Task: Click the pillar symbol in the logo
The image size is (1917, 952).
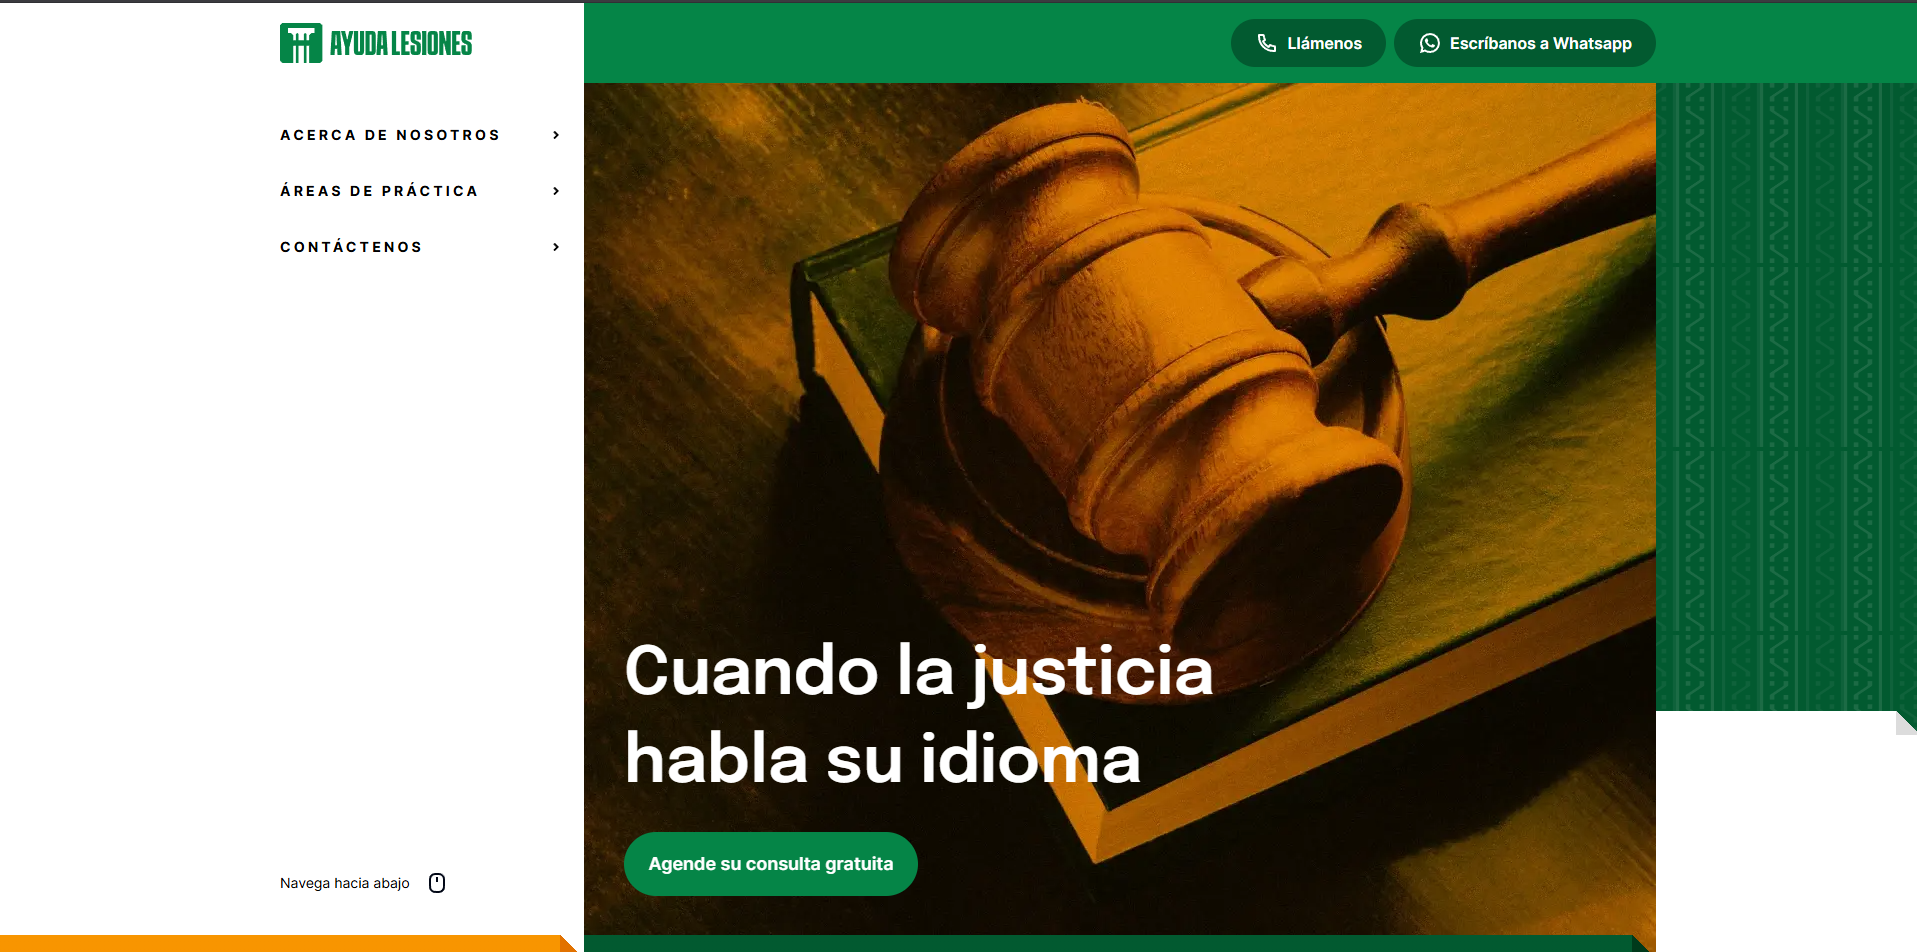Action: click(299, 42)
